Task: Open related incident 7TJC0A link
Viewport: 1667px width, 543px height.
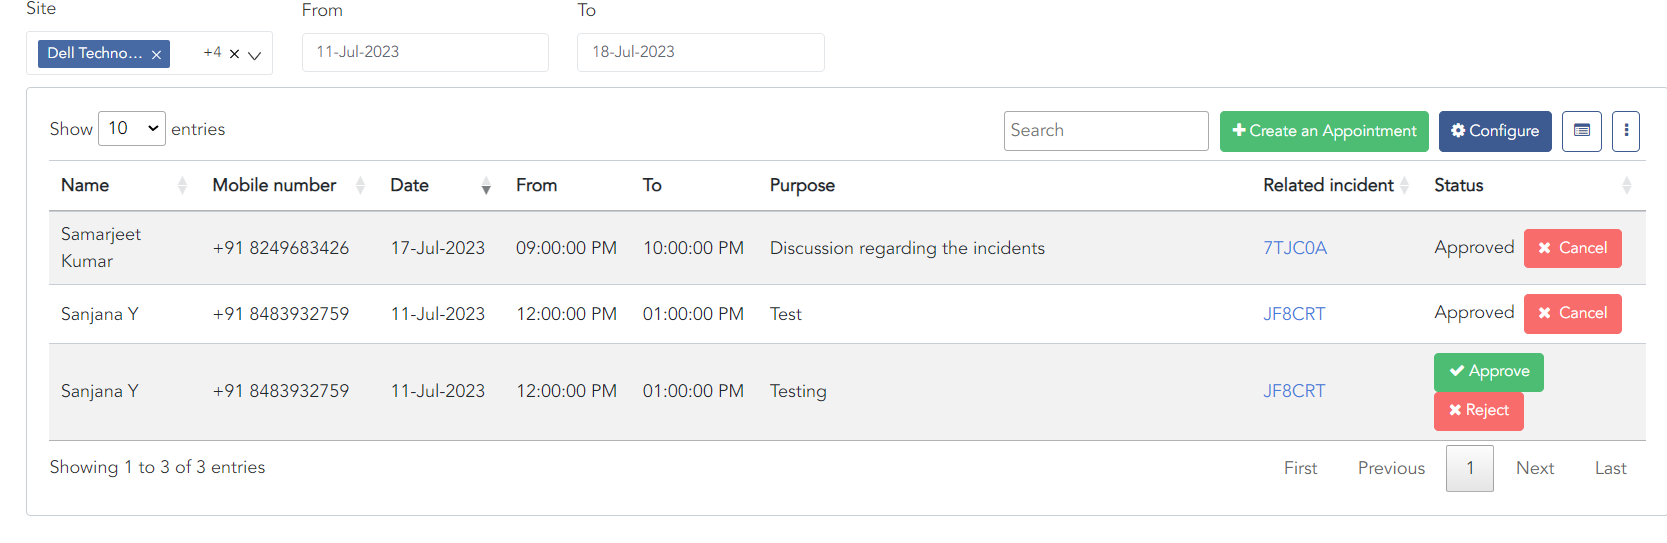Action: [1294, 248]
